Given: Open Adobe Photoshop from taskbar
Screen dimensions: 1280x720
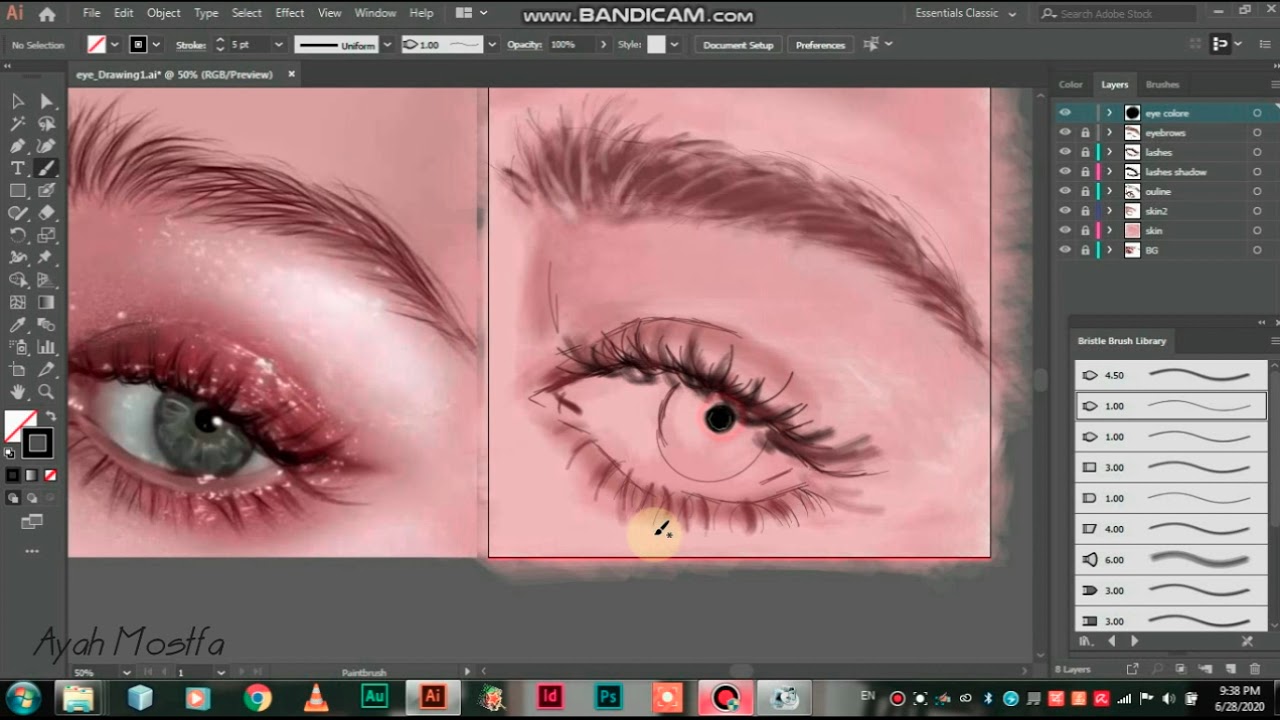Looking at the screenshot, I should [x=608, y=697].
